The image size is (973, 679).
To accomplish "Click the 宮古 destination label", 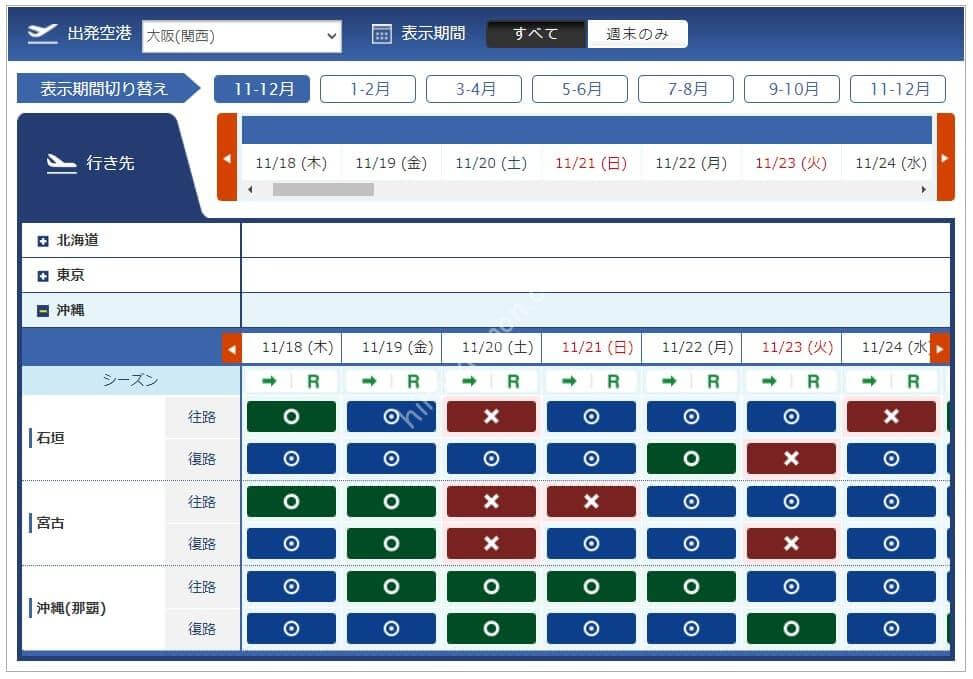I will [x=50, y=523].
